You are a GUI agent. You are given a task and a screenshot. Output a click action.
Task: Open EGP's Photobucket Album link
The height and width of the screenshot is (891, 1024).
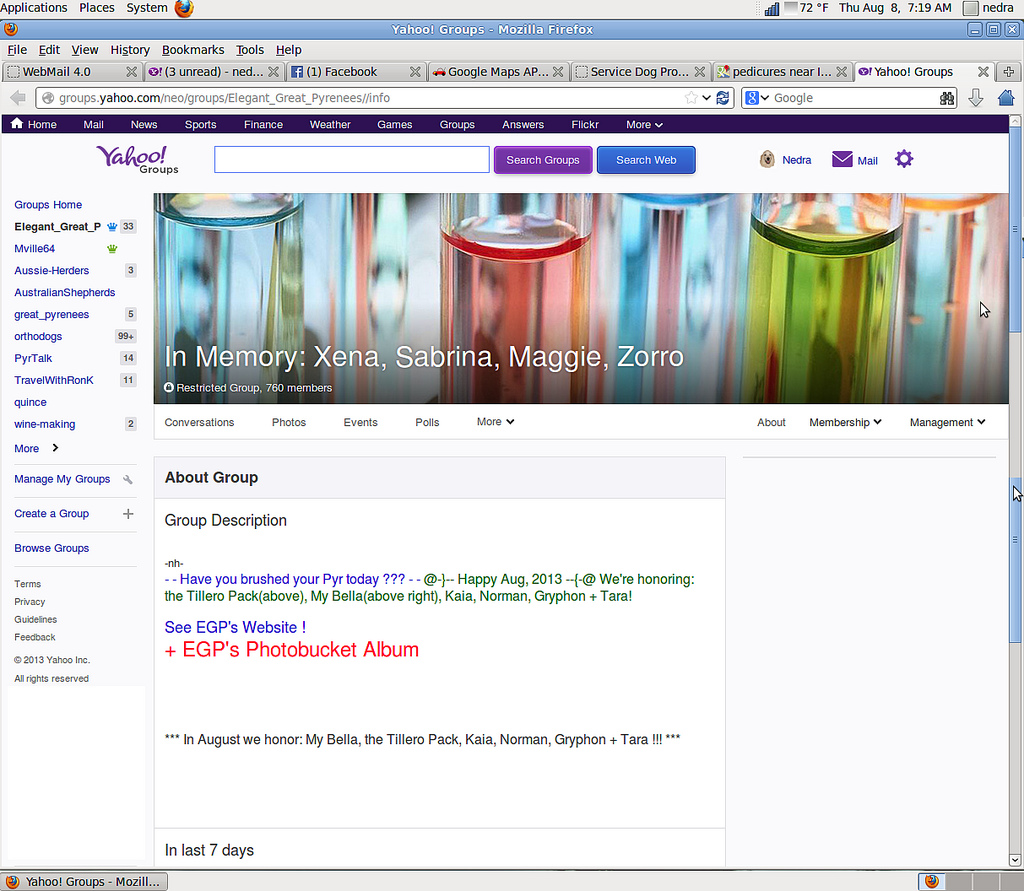tap(291, 649)
